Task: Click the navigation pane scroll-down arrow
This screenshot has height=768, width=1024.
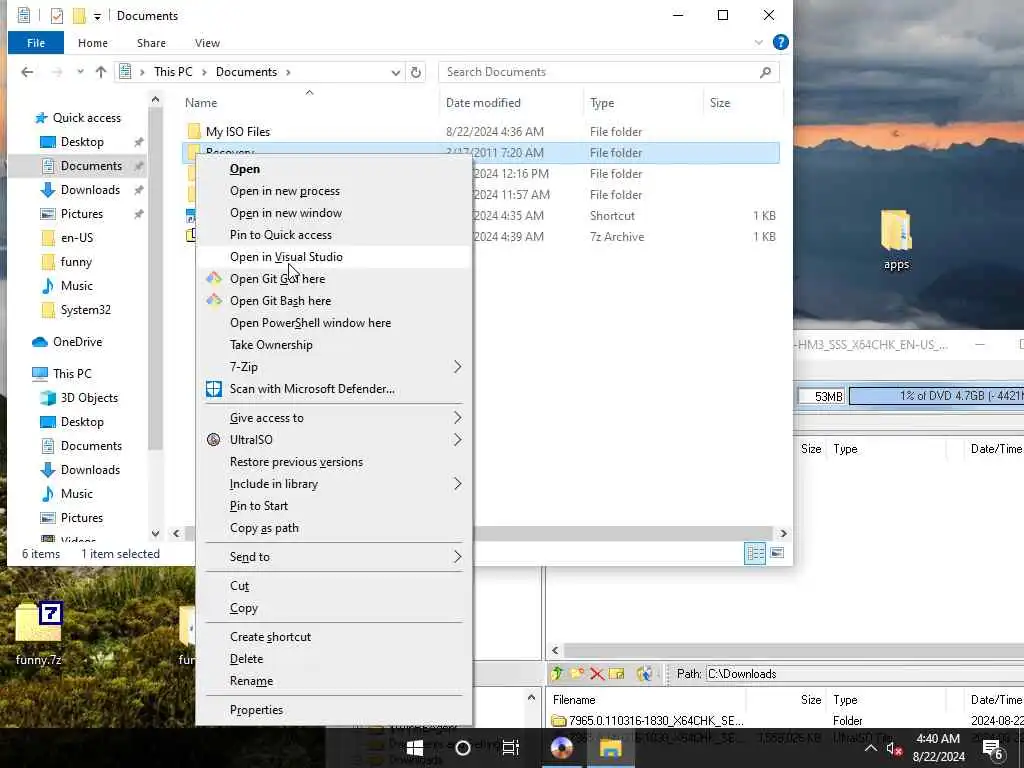Action: (155, 533)
